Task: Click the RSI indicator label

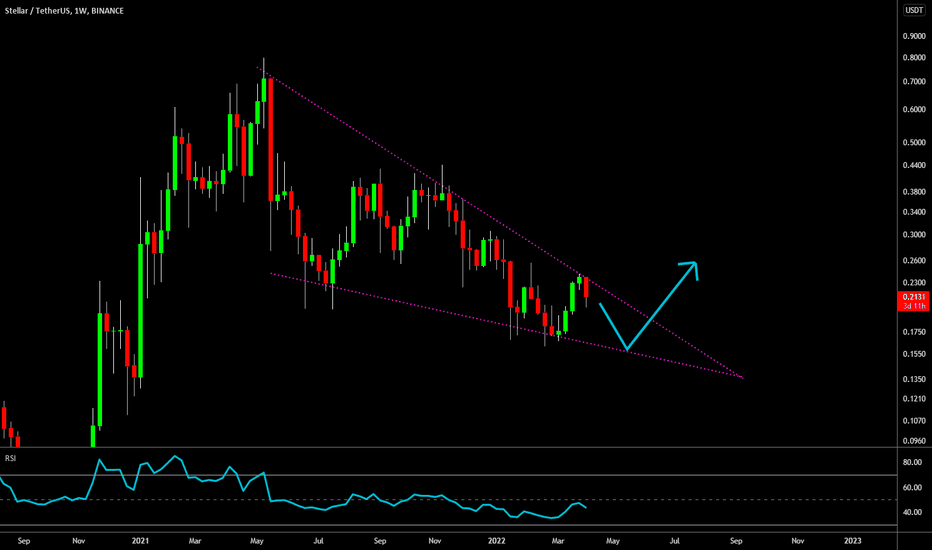Action: [x=10, y=458]
